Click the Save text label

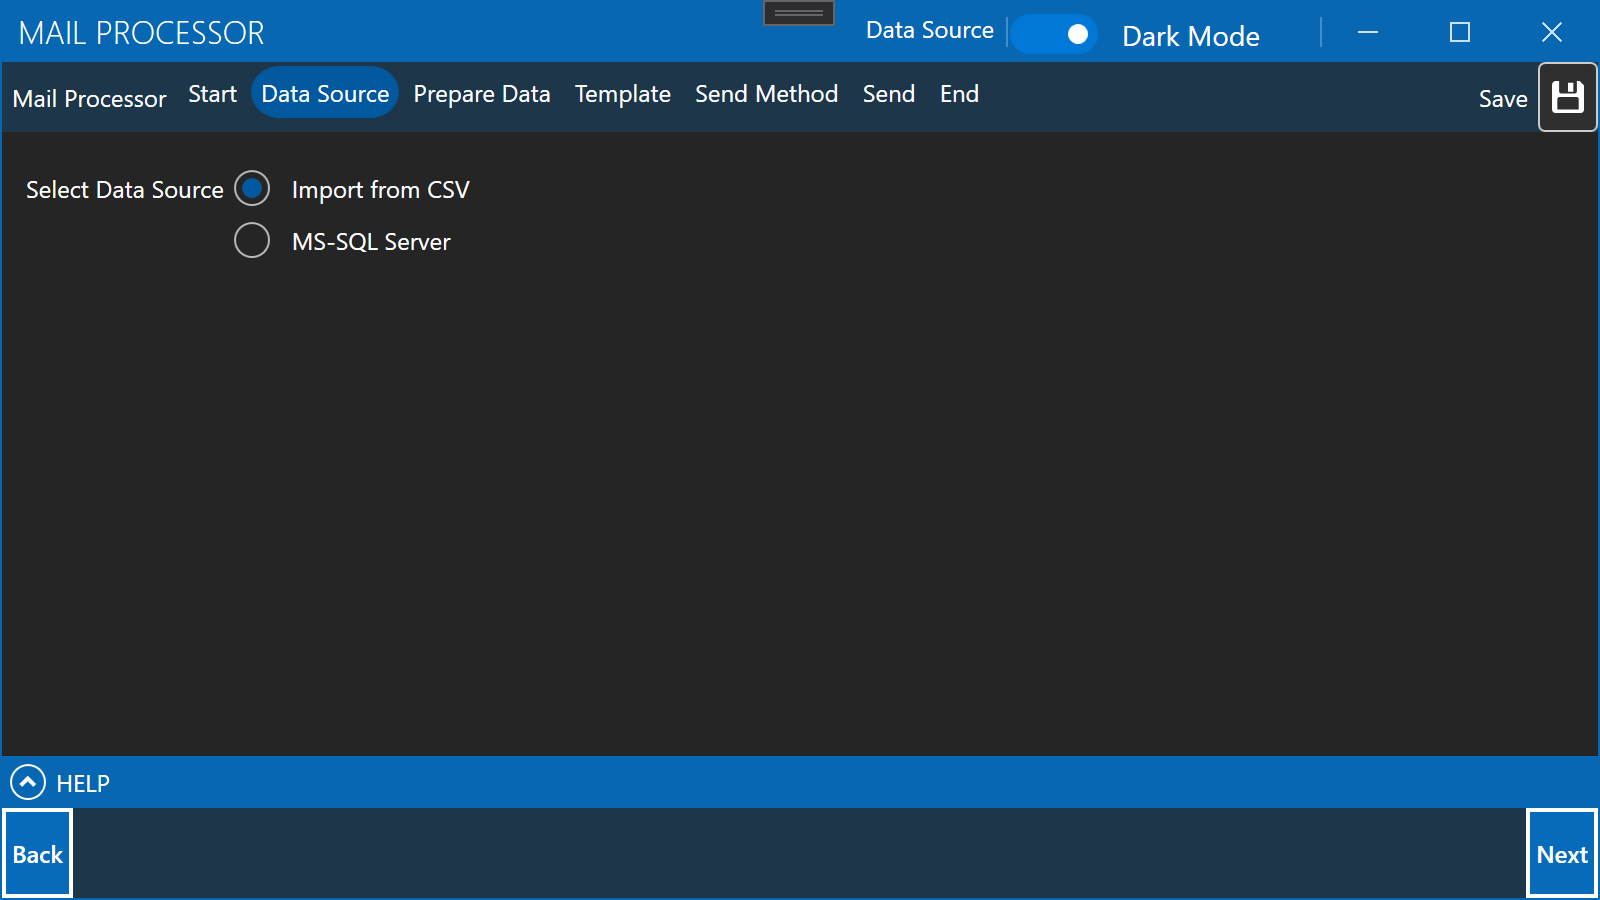click(x=1503, y=99)
